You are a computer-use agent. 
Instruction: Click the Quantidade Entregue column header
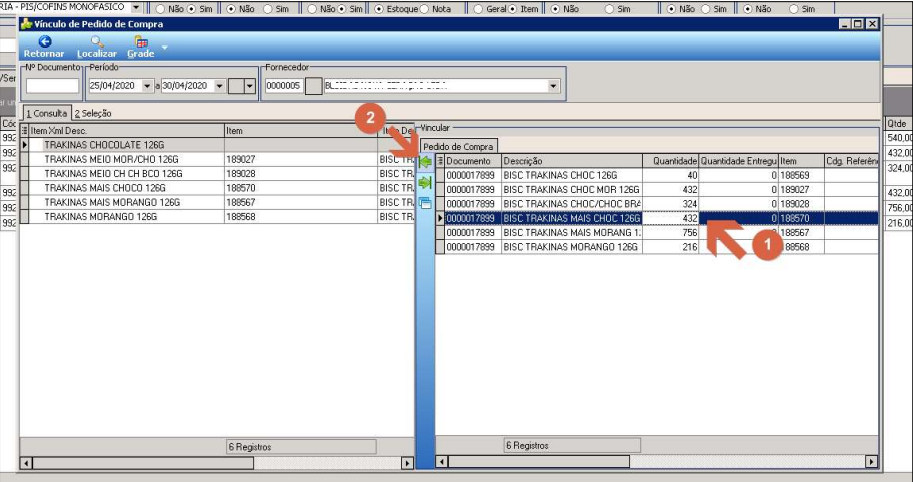click(x=739, y=161)
